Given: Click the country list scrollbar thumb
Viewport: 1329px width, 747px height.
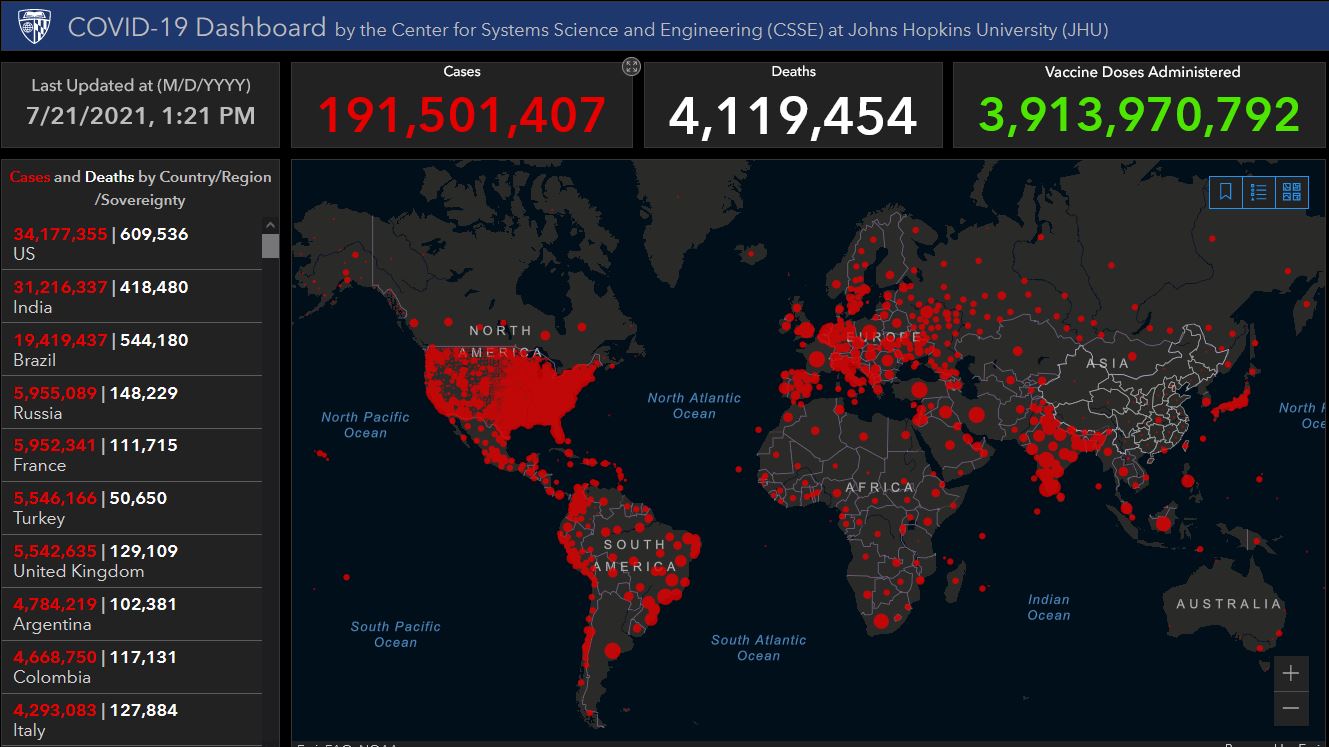Looking at the screenshot, I should pos(270,246).
